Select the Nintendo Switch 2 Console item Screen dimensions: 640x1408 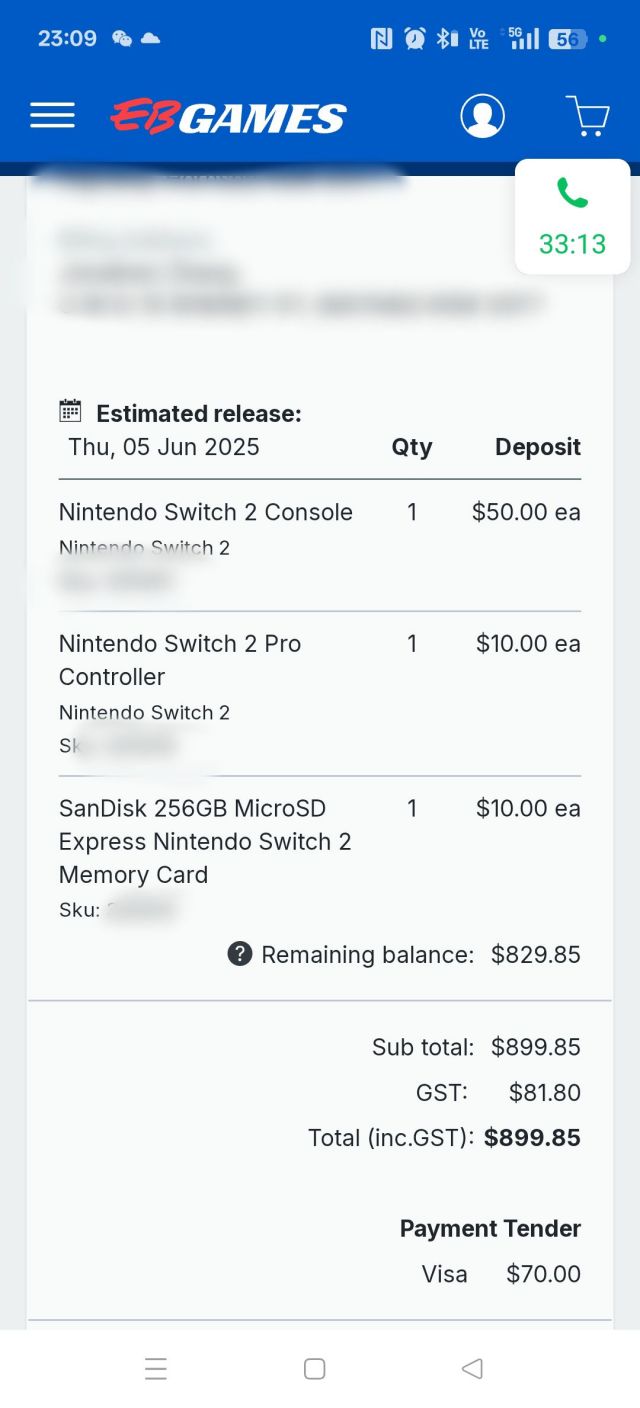[205, 512]
